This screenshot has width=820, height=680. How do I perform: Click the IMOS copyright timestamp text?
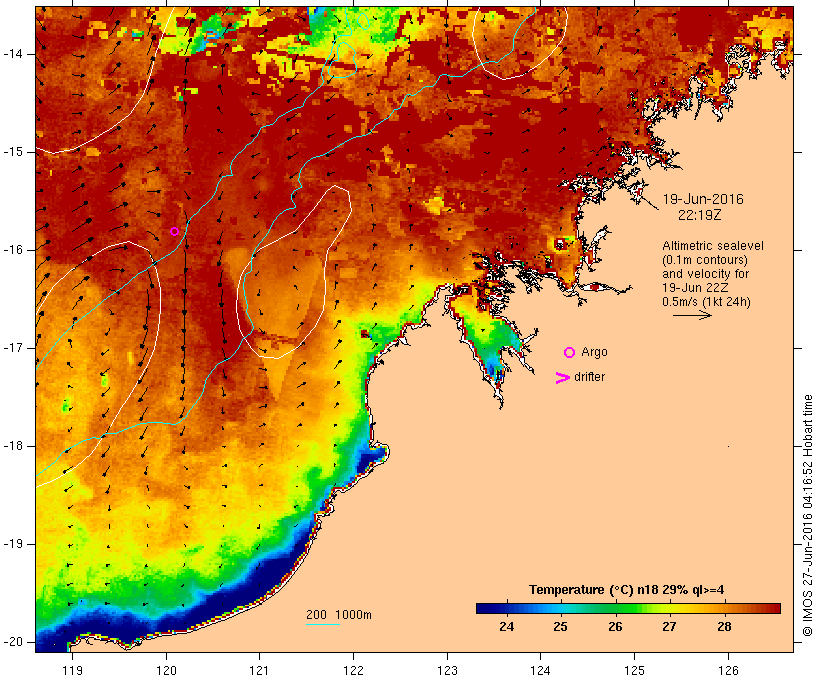808,515
